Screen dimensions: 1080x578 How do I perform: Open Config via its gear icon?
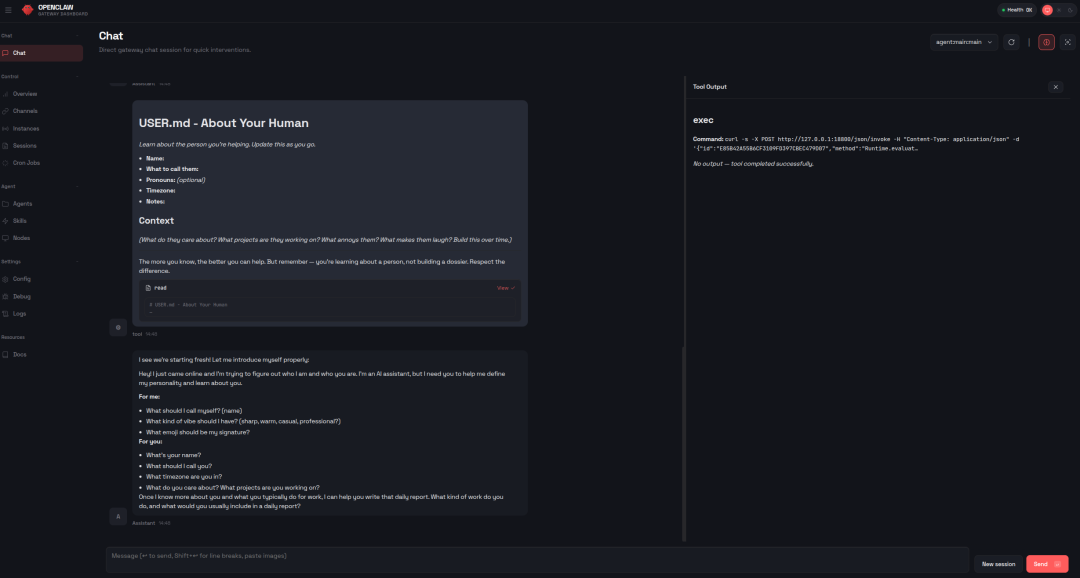click(x=6, y=279)
